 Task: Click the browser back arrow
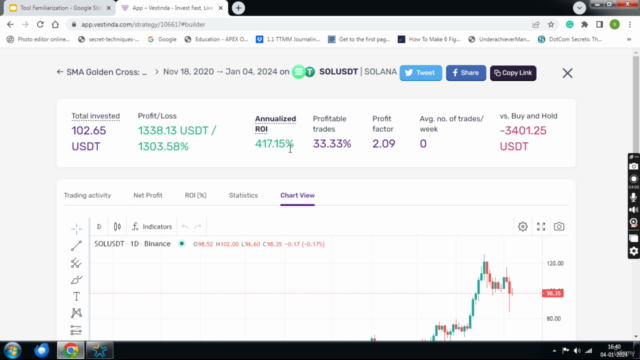point(10,24)
